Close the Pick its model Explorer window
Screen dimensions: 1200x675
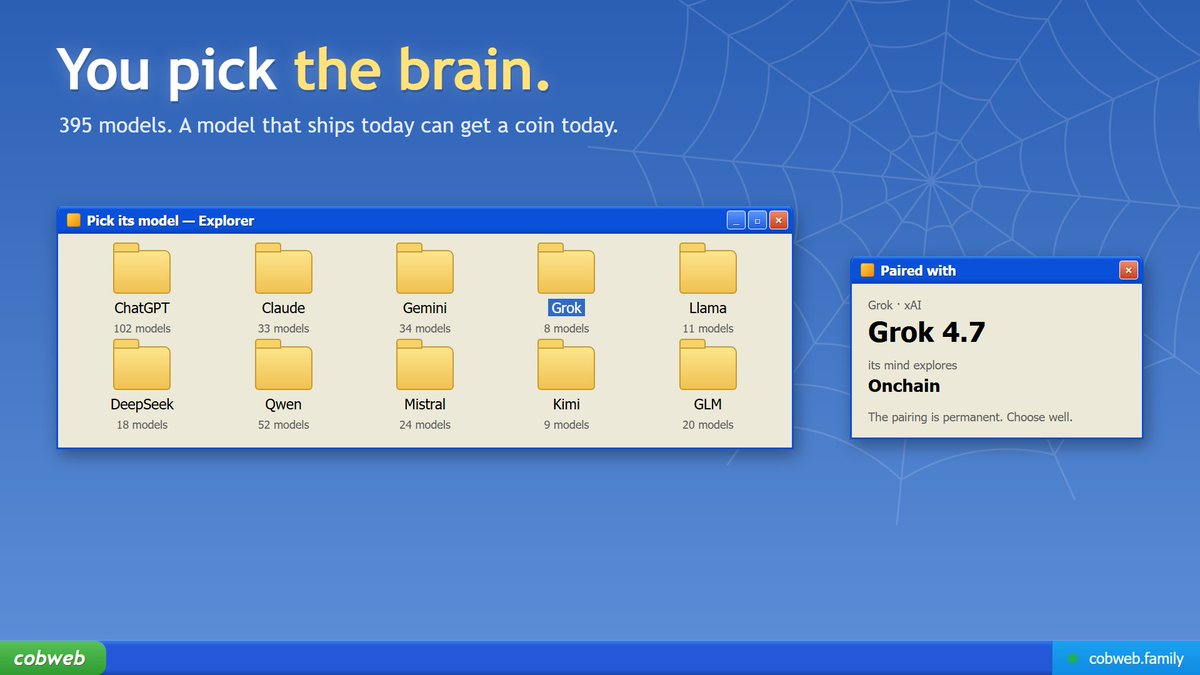point(778,220)
